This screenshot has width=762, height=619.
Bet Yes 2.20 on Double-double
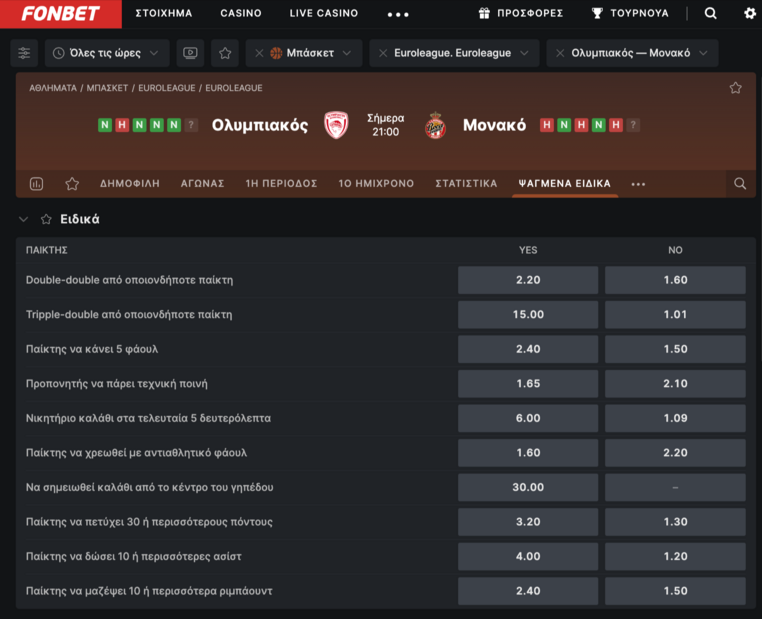tap(528, 280)
